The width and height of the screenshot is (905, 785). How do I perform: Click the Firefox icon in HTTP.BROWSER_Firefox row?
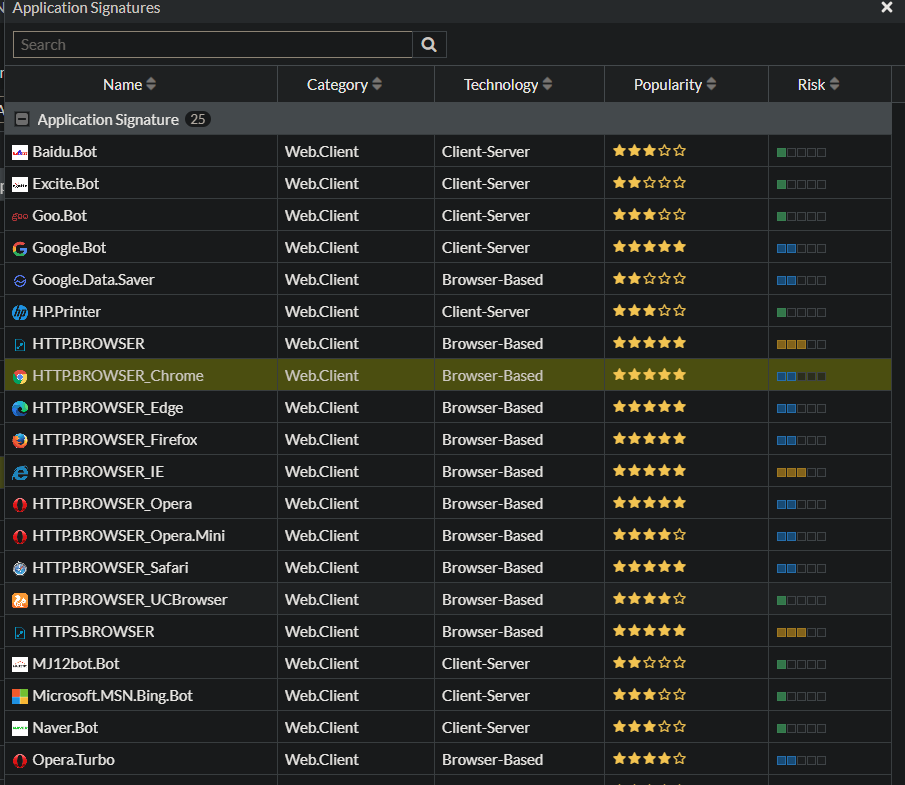pyautogui.click(x=20, y=440)
